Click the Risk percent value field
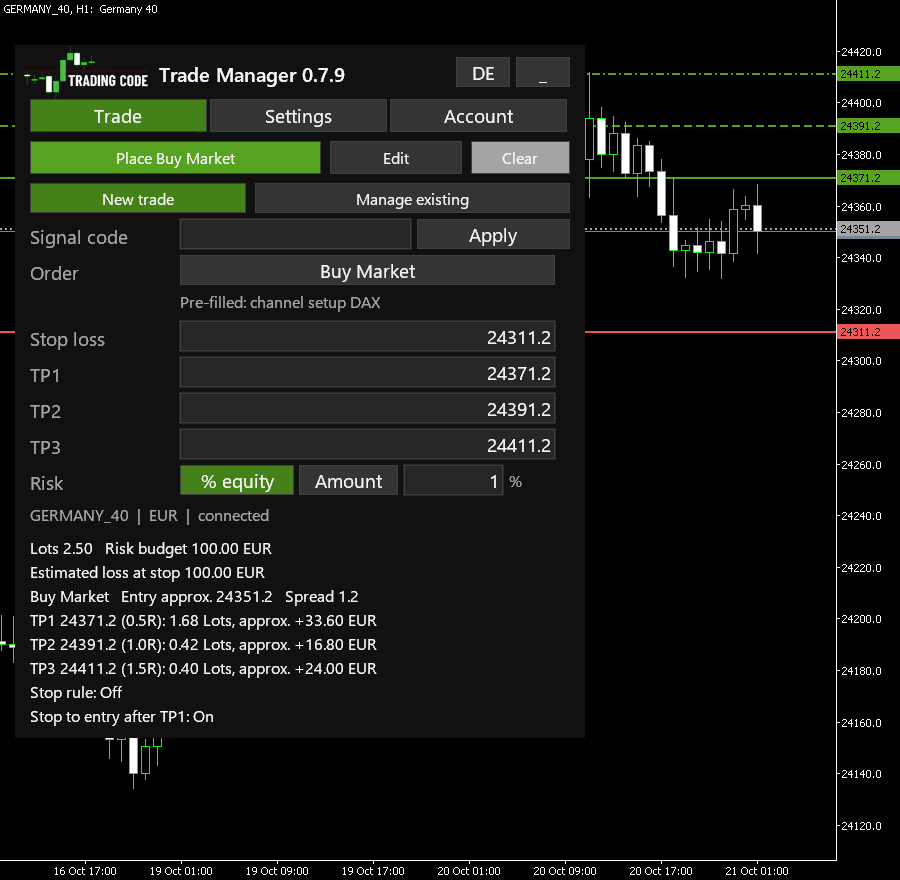Screen dimensions: 900x880 click(453, 480)
